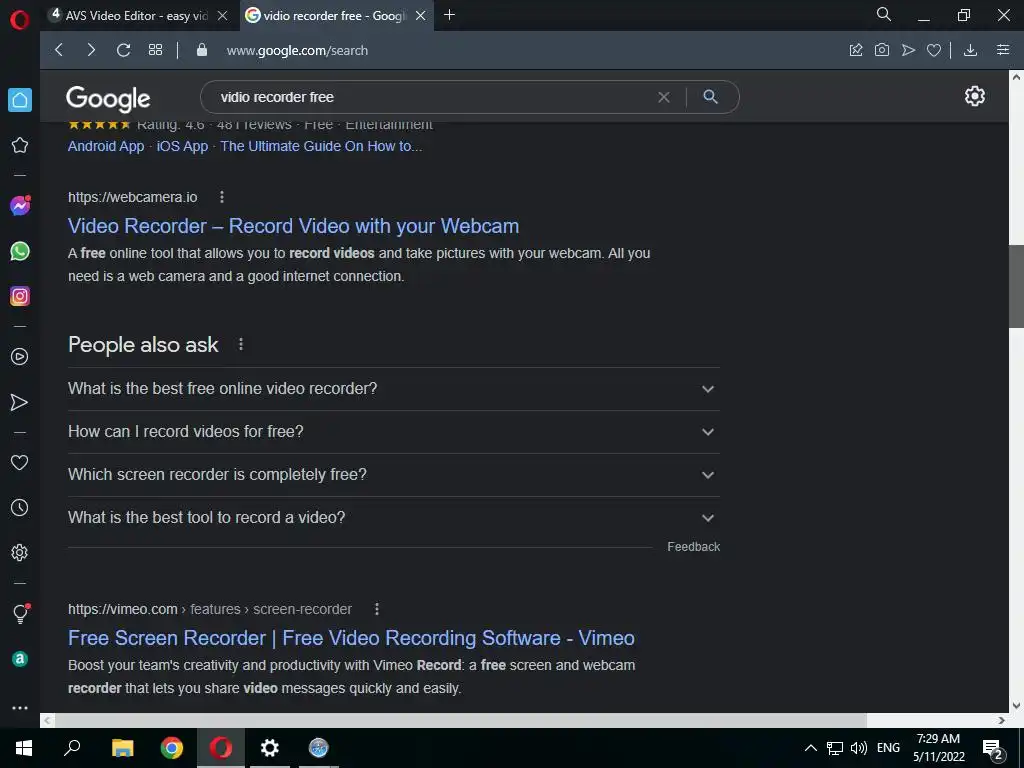1024x768 pixels.
Task: Open the Opera main menu logo
Action: (20, 20)
